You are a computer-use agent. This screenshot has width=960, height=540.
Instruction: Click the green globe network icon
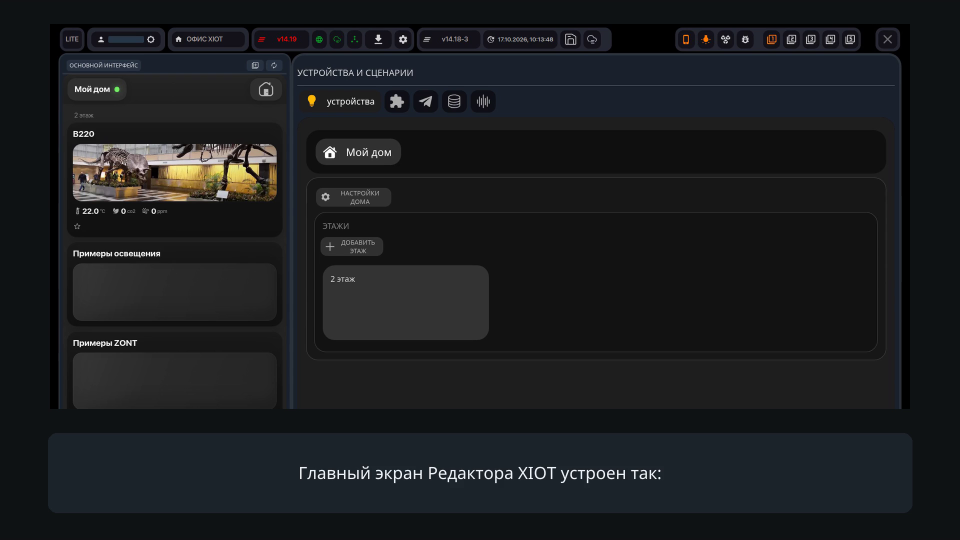coord(319,39)
